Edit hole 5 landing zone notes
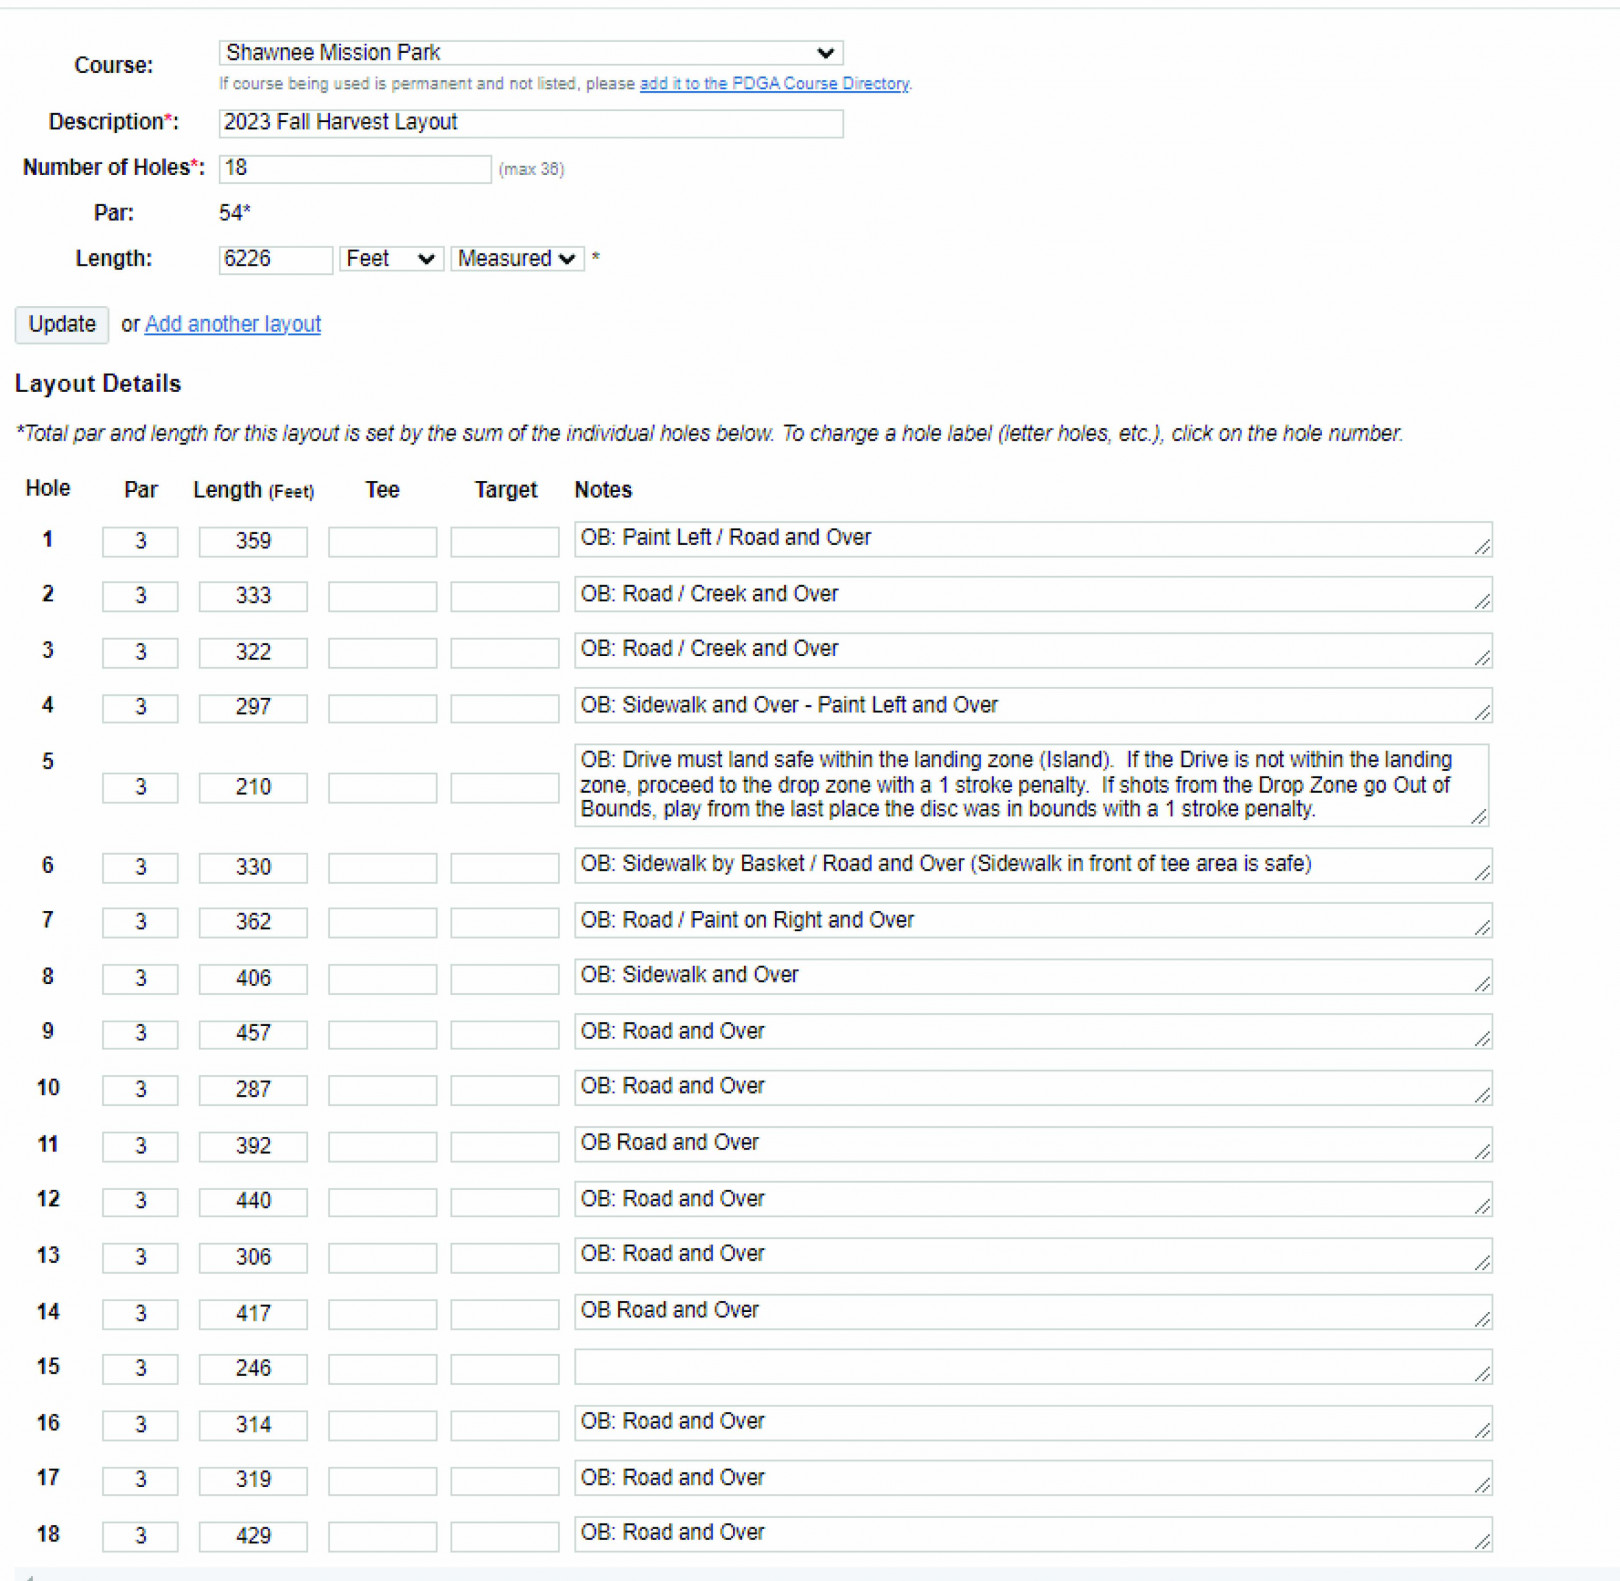This screenshot has height=1581, width=1620. 1031,785
